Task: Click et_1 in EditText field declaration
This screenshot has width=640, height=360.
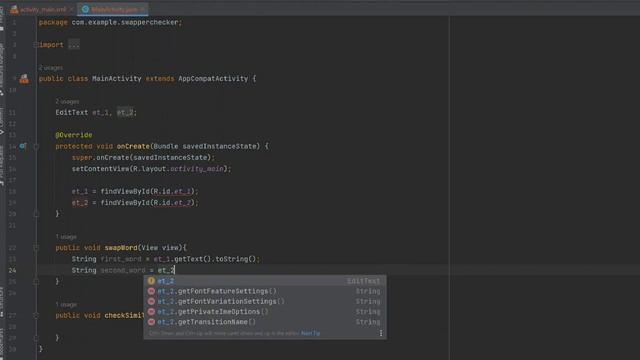Action: pos(100,113)
